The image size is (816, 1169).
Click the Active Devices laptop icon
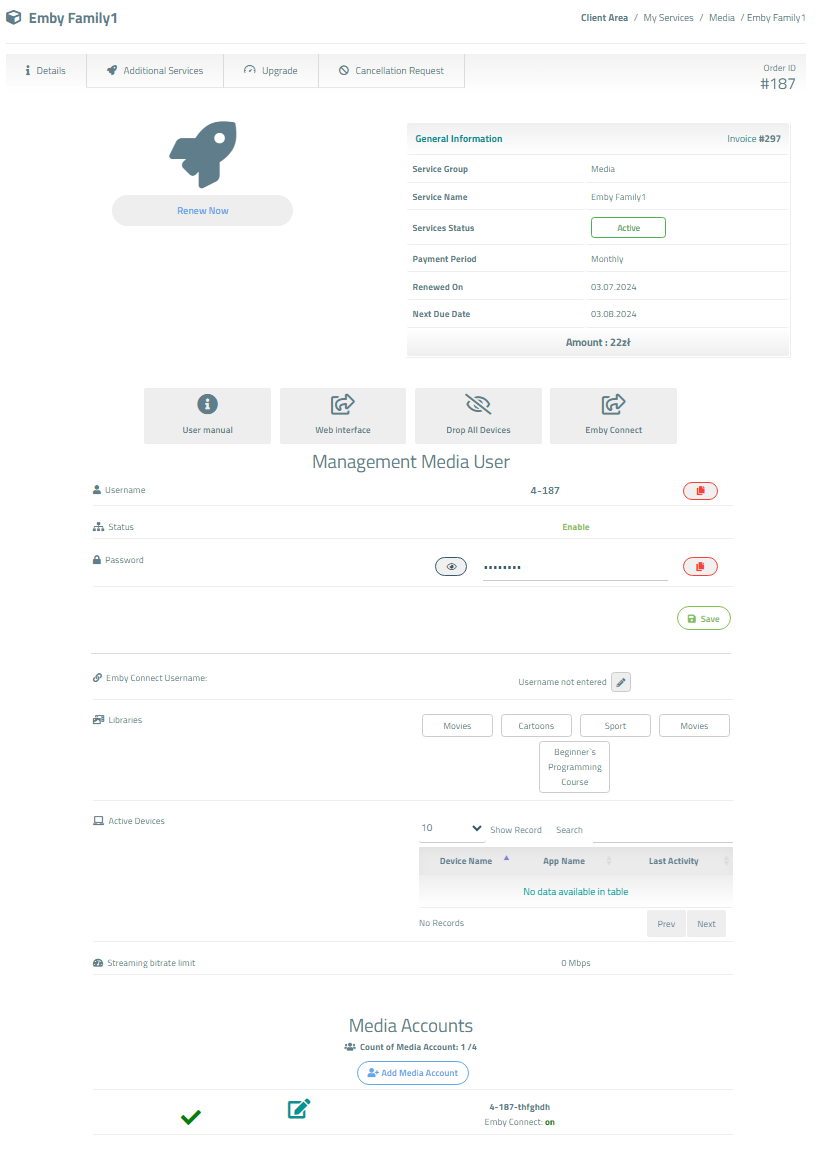click(x=98, y=821)
